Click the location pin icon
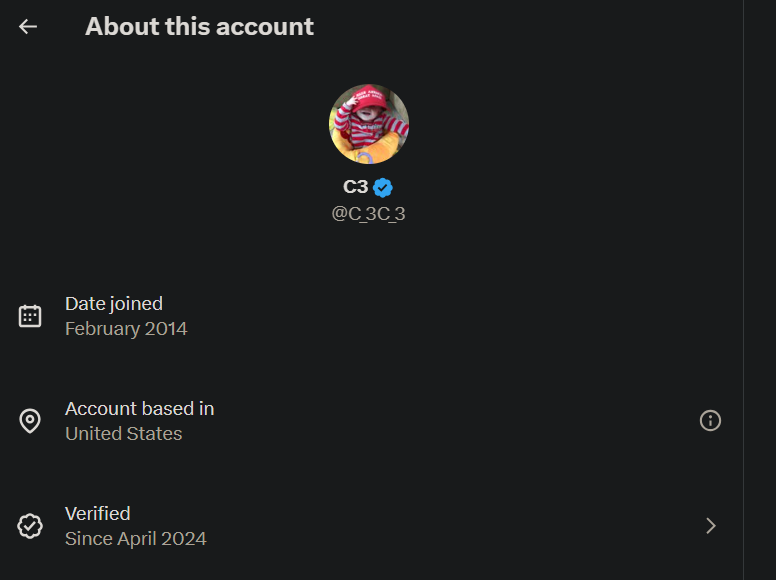Screen dimensions: 776x580 30,421
